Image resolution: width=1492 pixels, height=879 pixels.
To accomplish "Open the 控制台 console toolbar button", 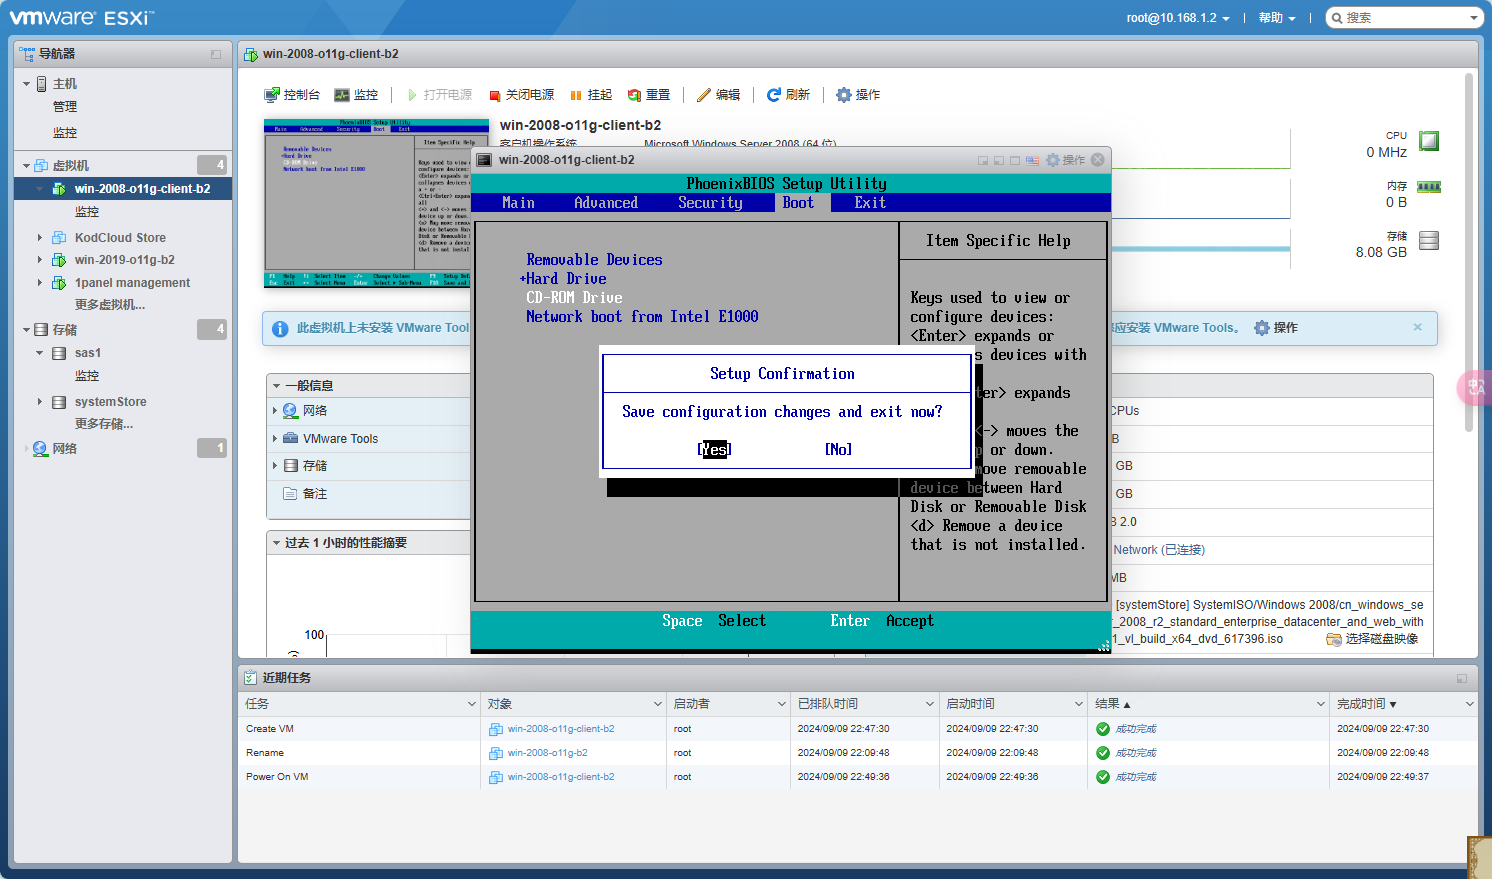I will coord(292,95).
